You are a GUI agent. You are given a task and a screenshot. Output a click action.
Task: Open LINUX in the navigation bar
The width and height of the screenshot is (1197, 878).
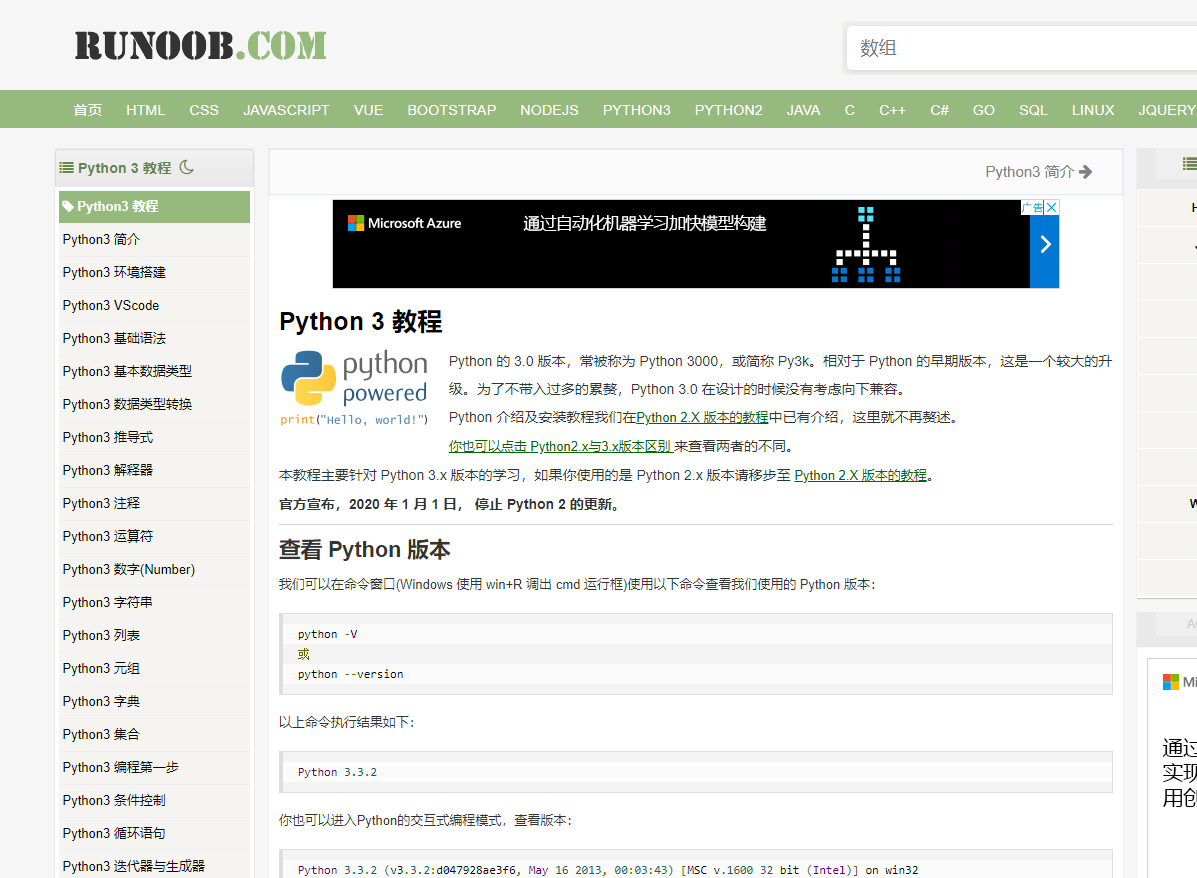tap(1093, 110)
